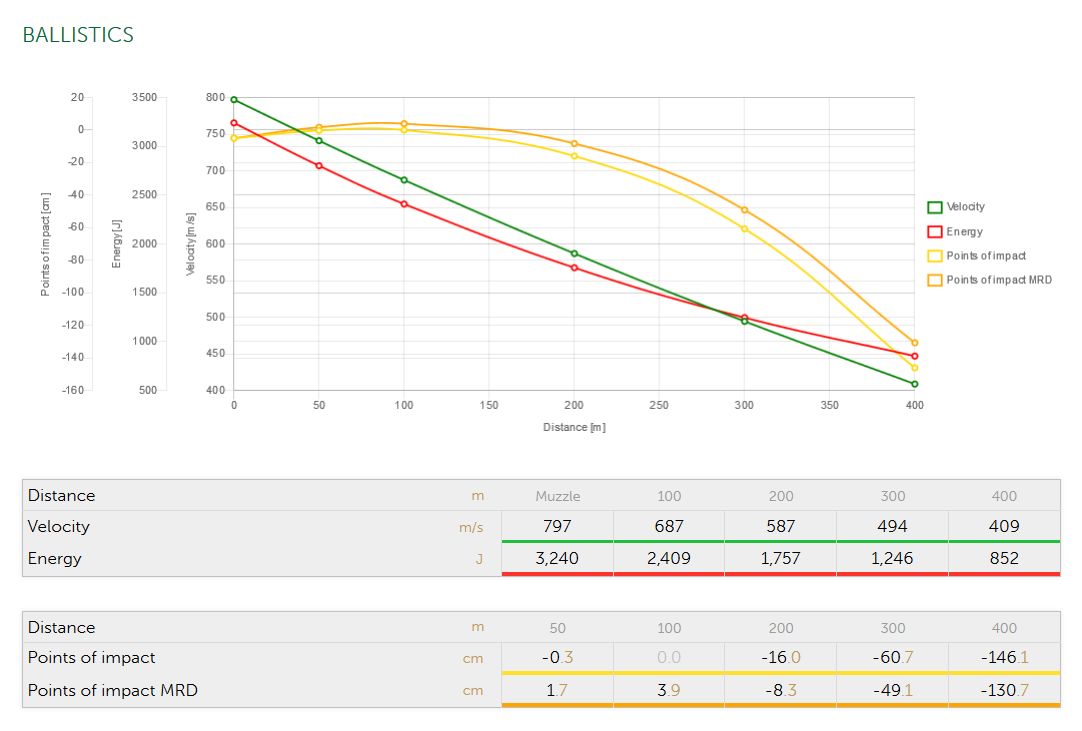The height and width of the screenshot is (731, 1082).
Task: Click green velocity point at 400 m
Action: [914, 384]
